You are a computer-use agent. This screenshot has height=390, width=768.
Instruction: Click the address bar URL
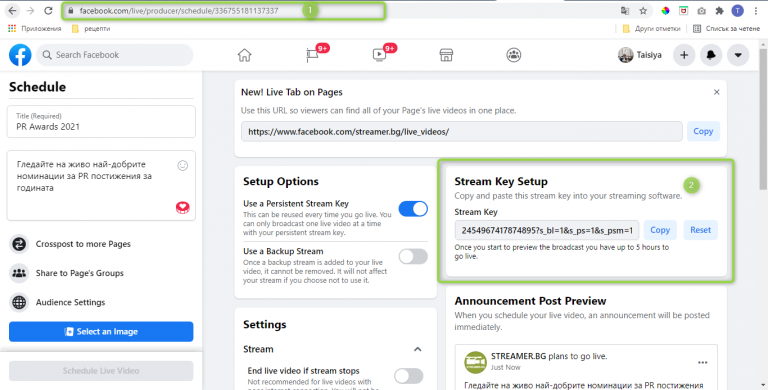point(179,11)
